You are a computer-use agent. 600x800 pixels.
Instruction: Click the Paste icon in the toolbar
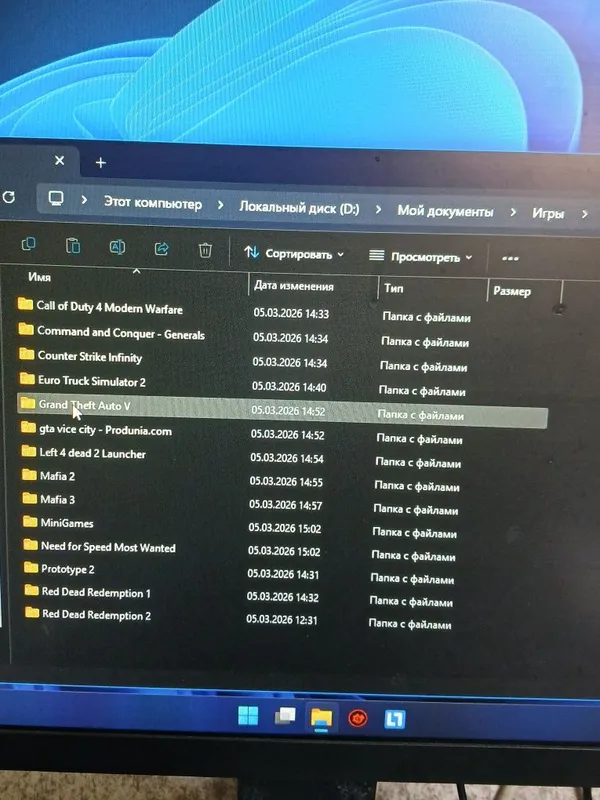73,246
